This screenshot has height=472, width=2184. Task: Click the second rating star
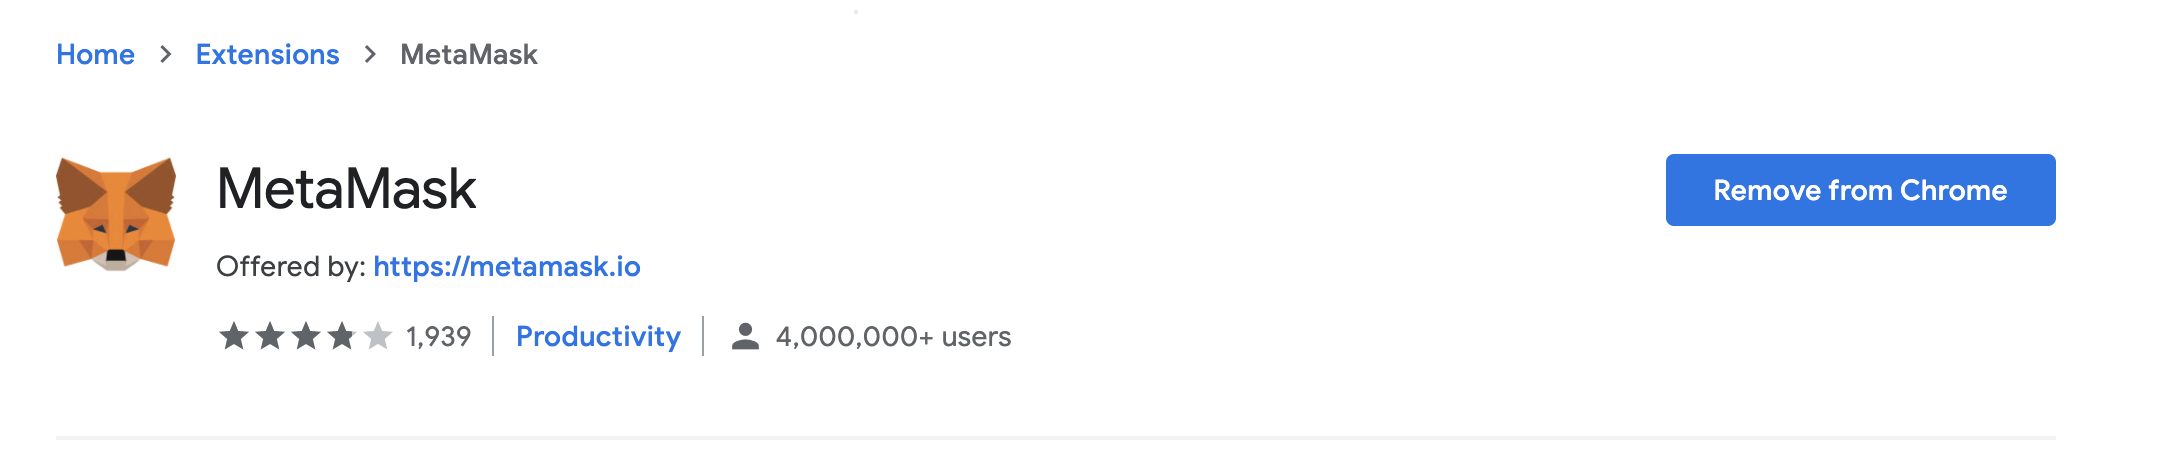270,336
